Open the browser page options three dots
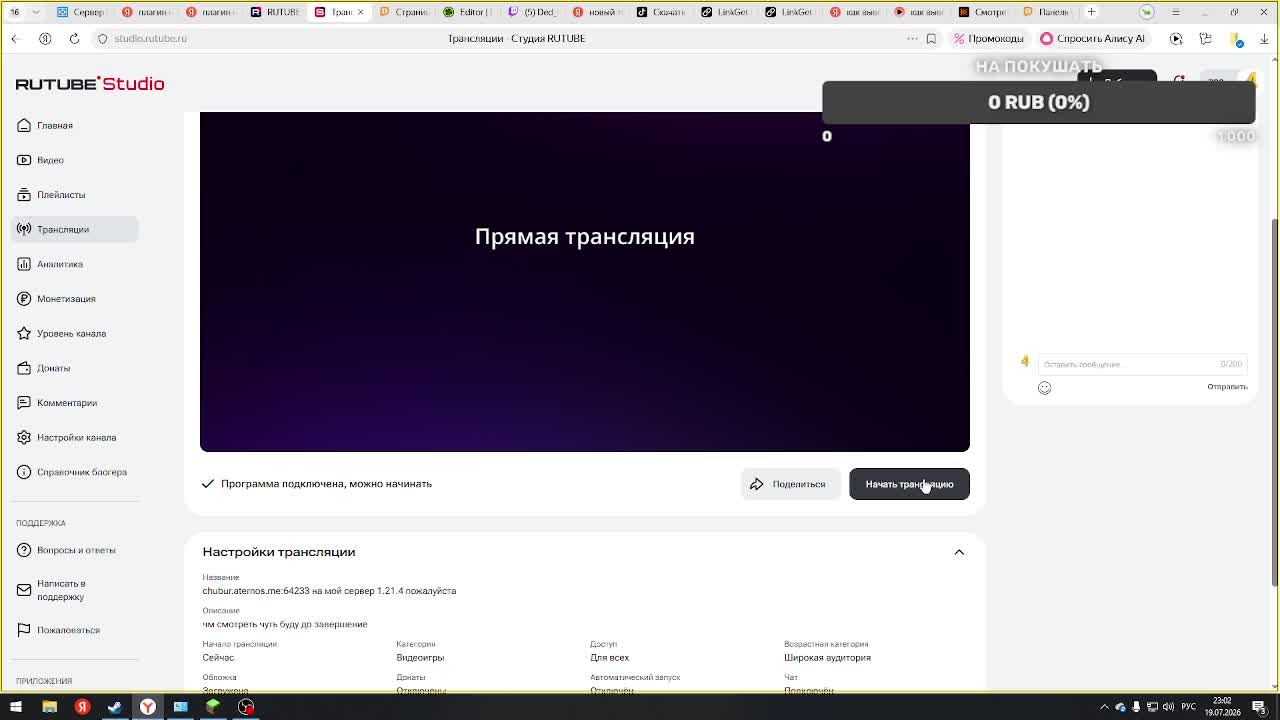The image size is (1280, 720). [x=912, y=38]
